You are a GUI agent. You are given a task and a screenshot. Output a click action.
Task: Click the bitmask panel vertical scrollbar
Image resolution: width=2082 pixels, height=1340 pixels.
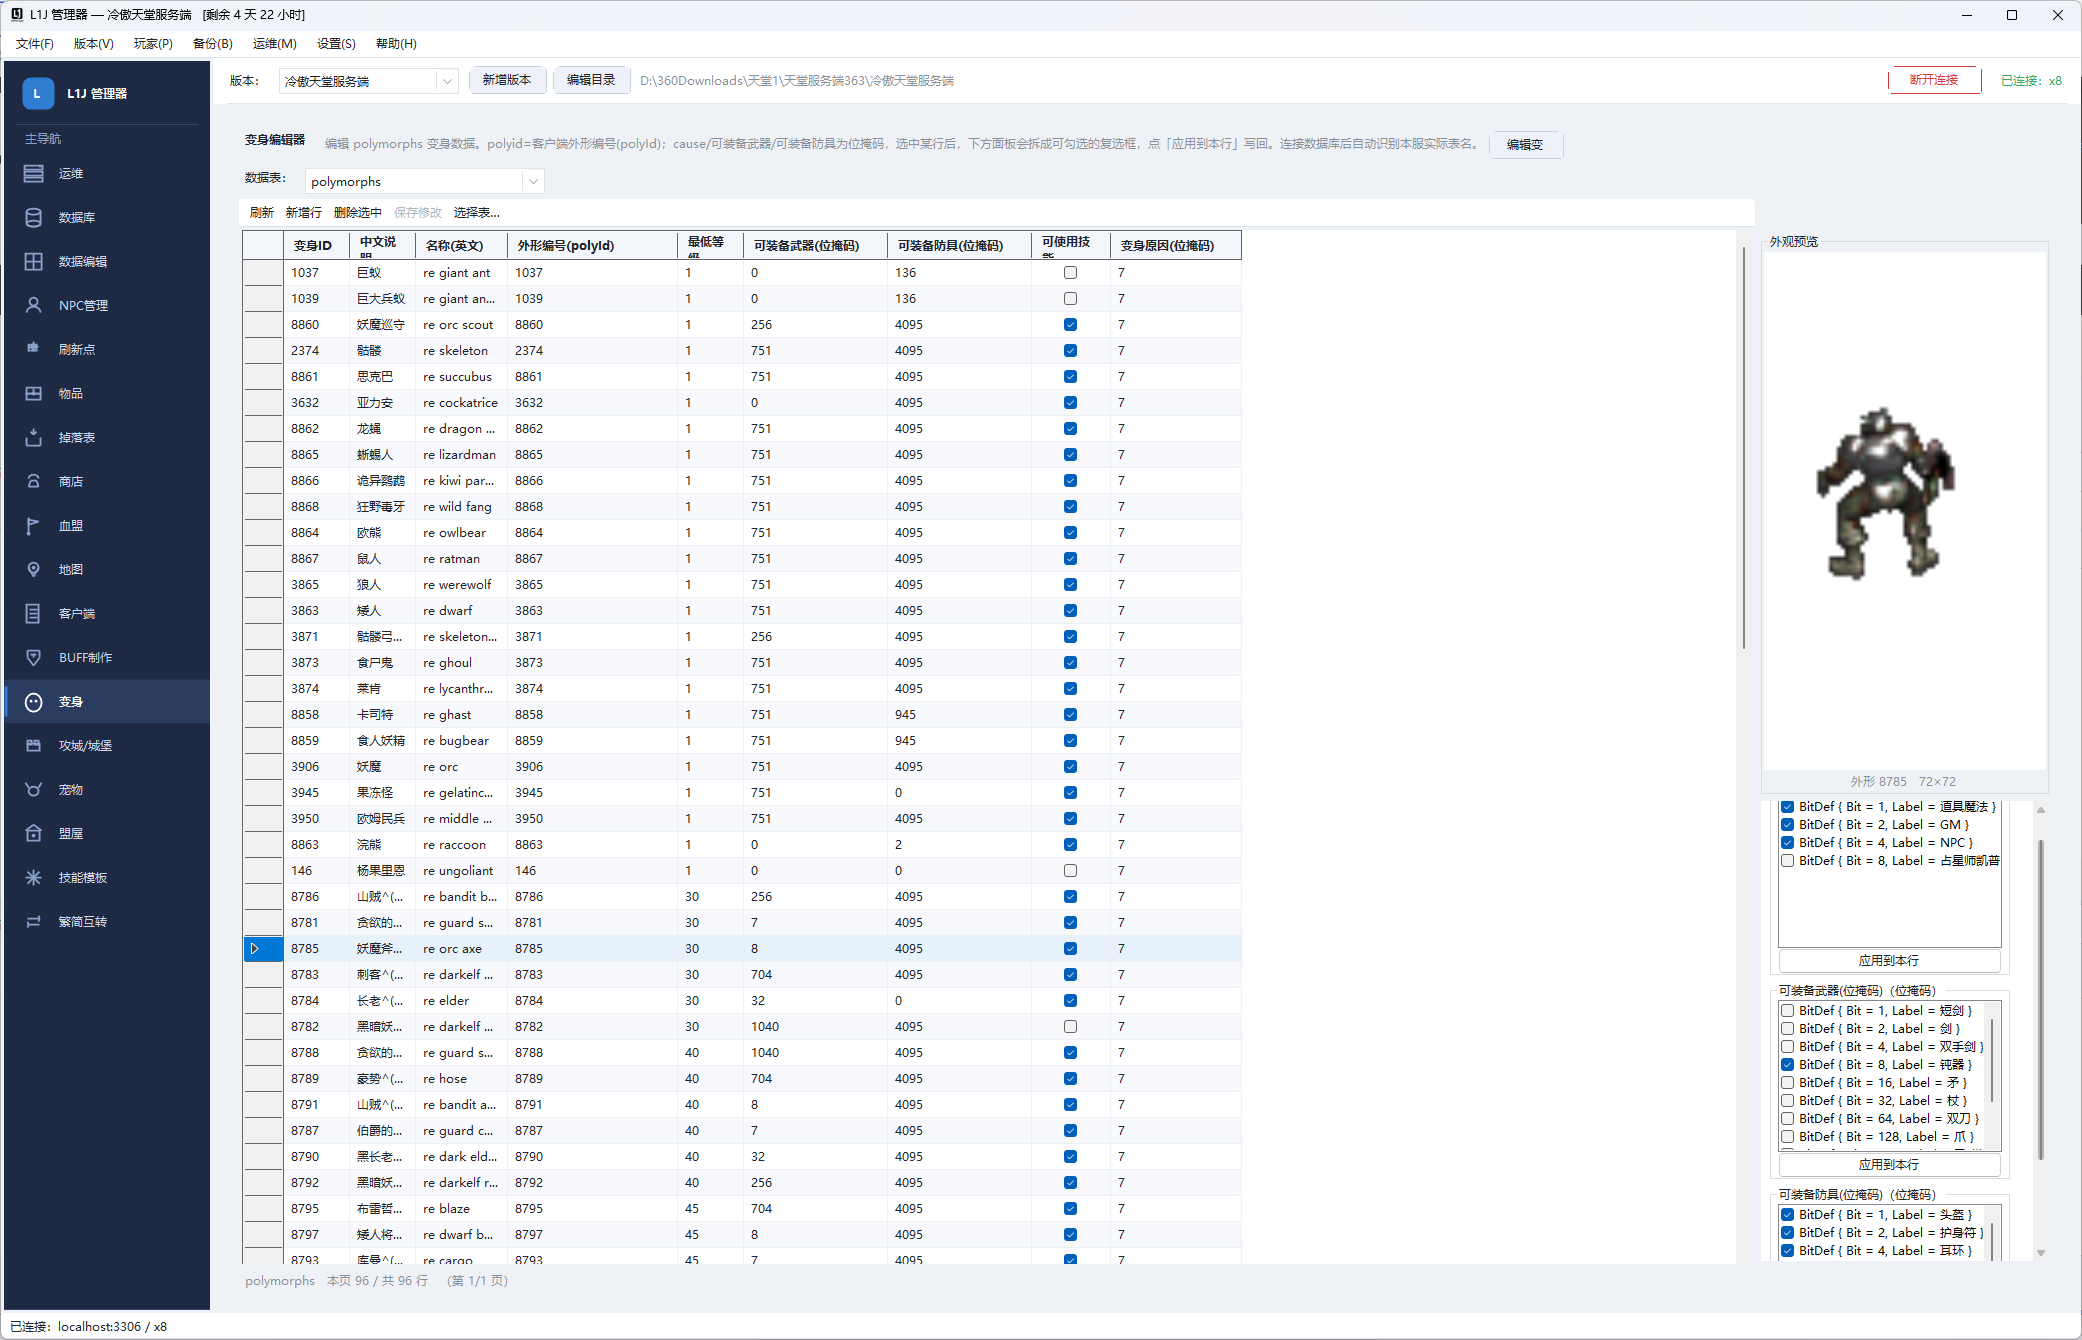point(2041,1000)
